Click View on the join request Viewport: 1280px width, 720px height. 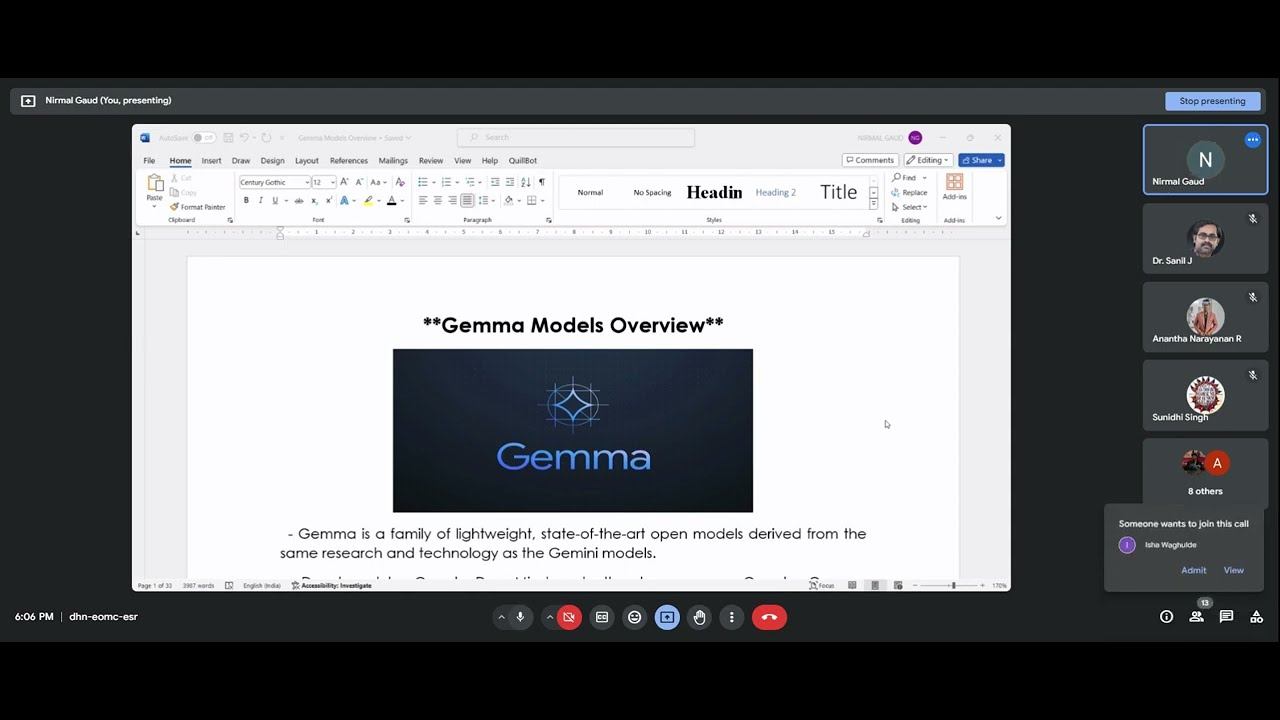tap(1233, 570)
